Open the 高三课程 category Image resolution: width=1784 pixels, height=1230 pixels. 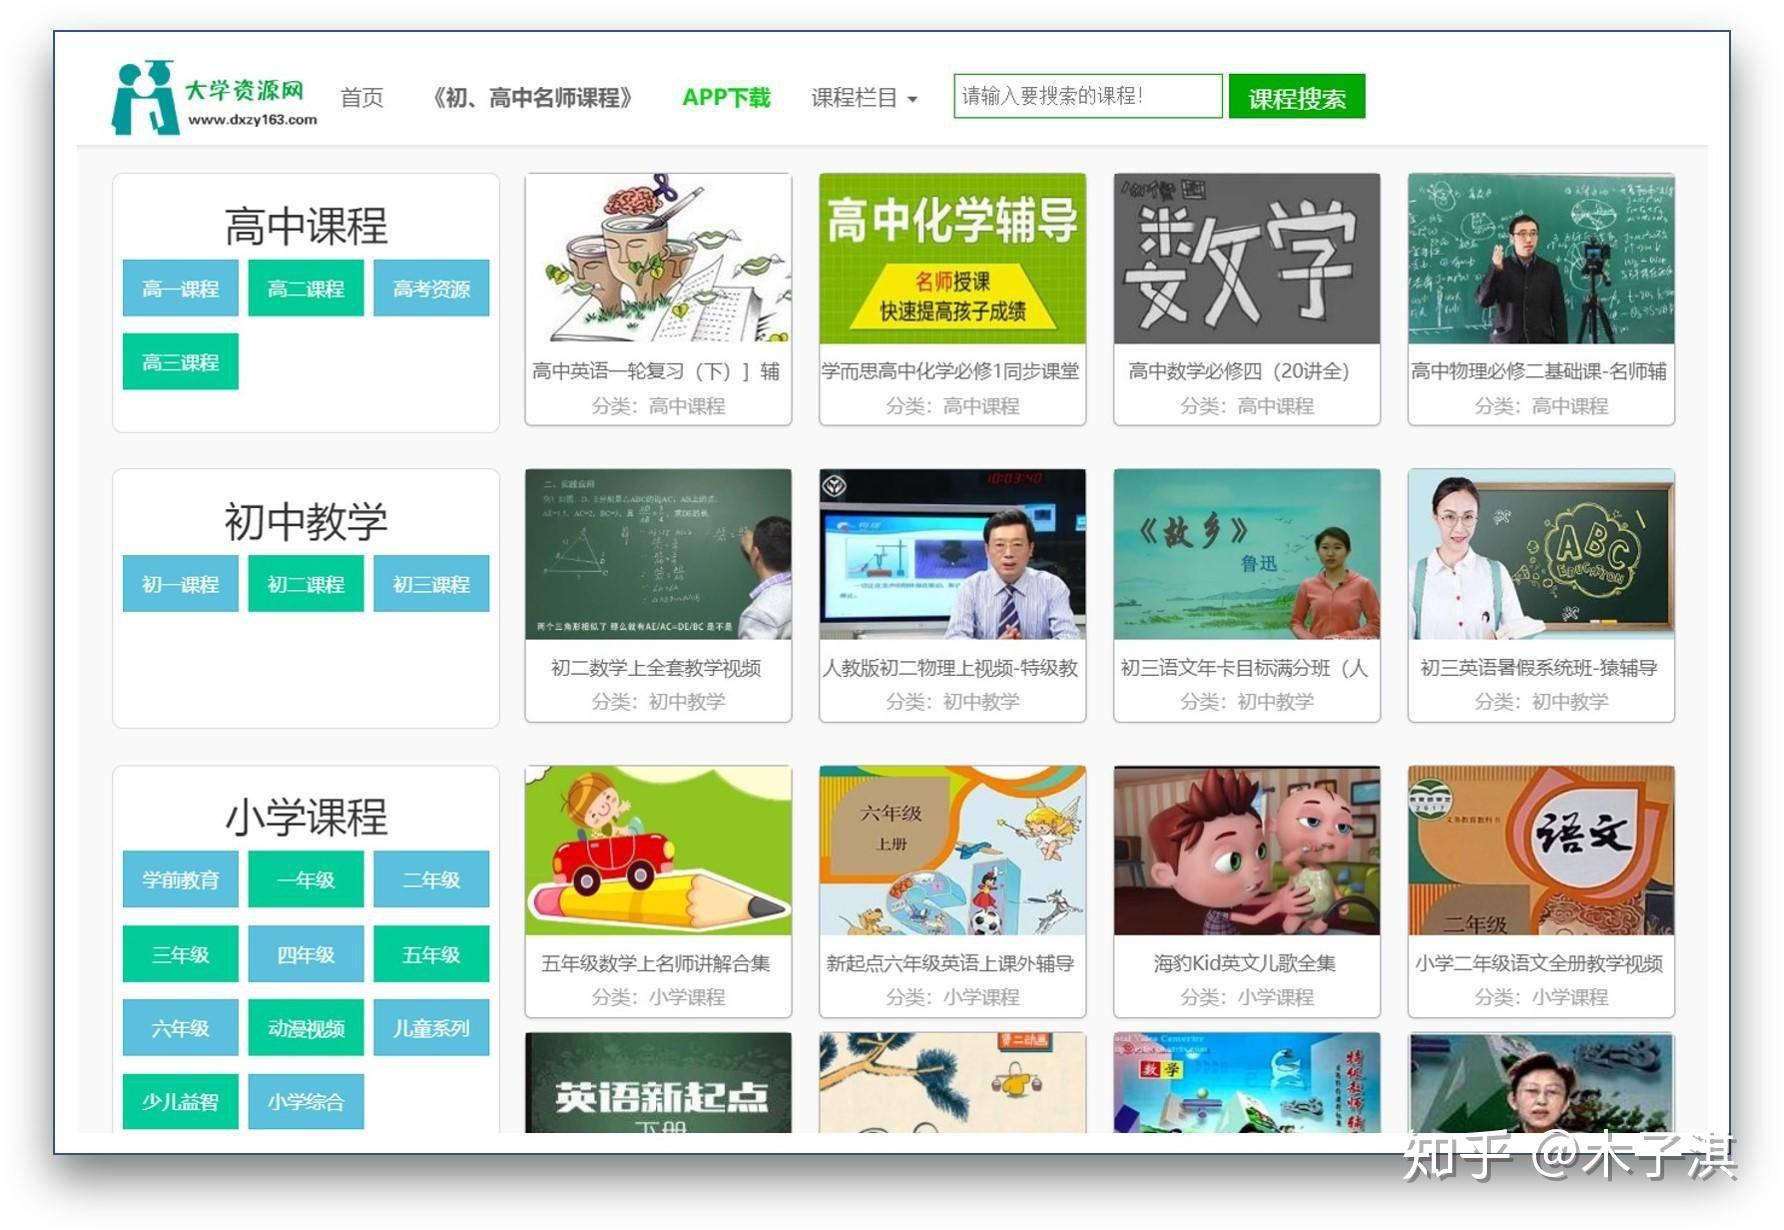point(181,362)
